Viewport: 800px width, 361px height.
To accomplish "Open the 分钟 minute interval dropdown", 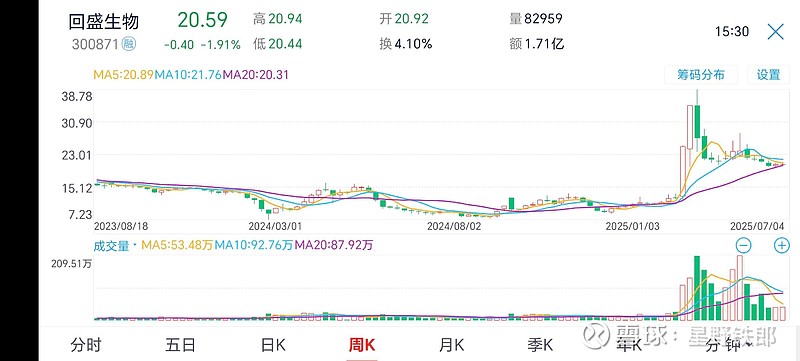I will point(729,345).
